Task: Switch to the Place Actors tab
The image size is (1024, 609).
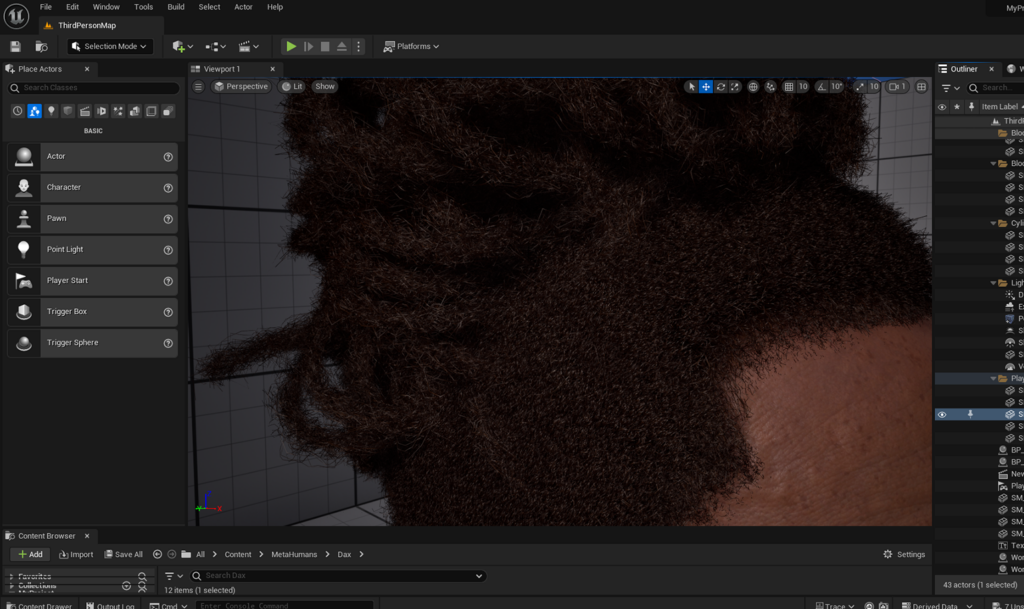Action: (38, 68)
